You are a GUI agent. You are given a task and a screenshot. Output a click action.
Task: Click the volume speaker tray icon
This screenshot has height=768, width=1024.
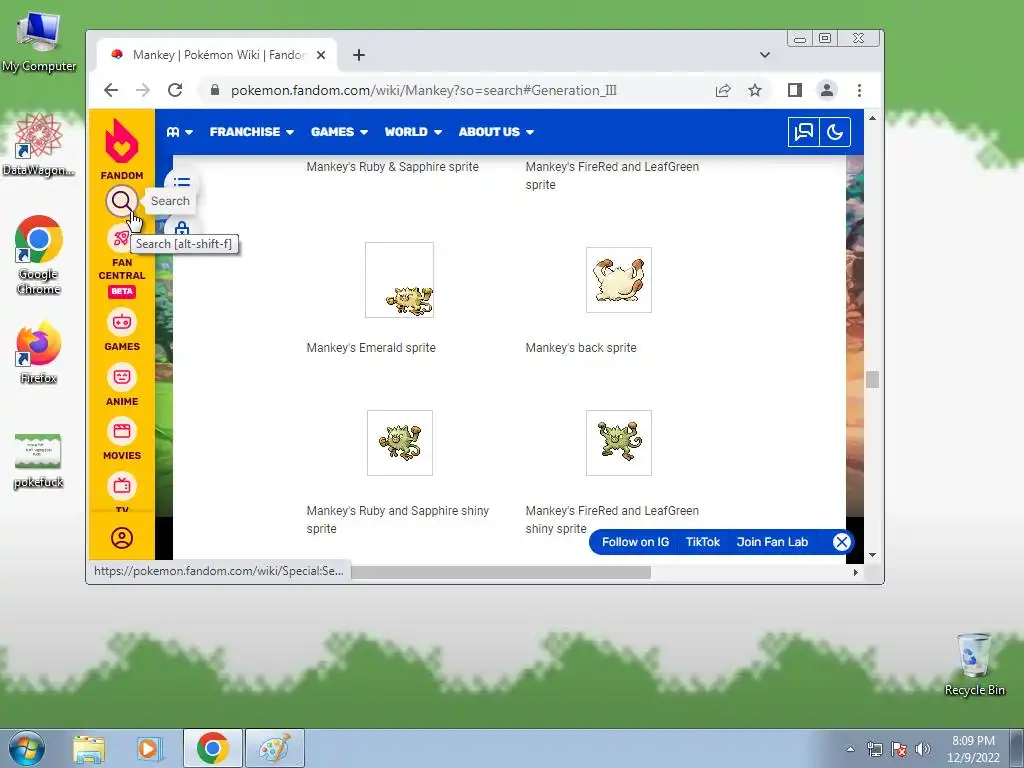(923, 749)
